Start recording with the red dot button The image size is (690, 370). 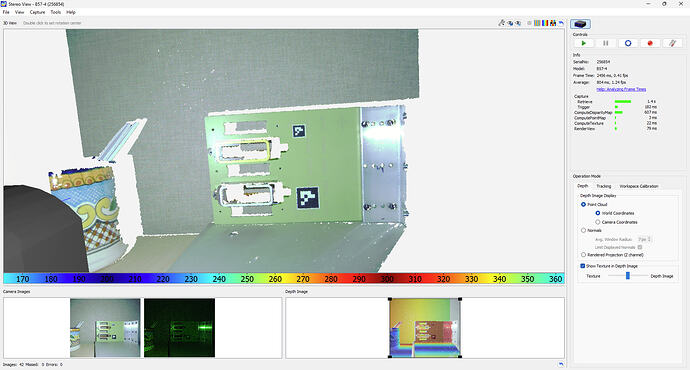point(650,43)
